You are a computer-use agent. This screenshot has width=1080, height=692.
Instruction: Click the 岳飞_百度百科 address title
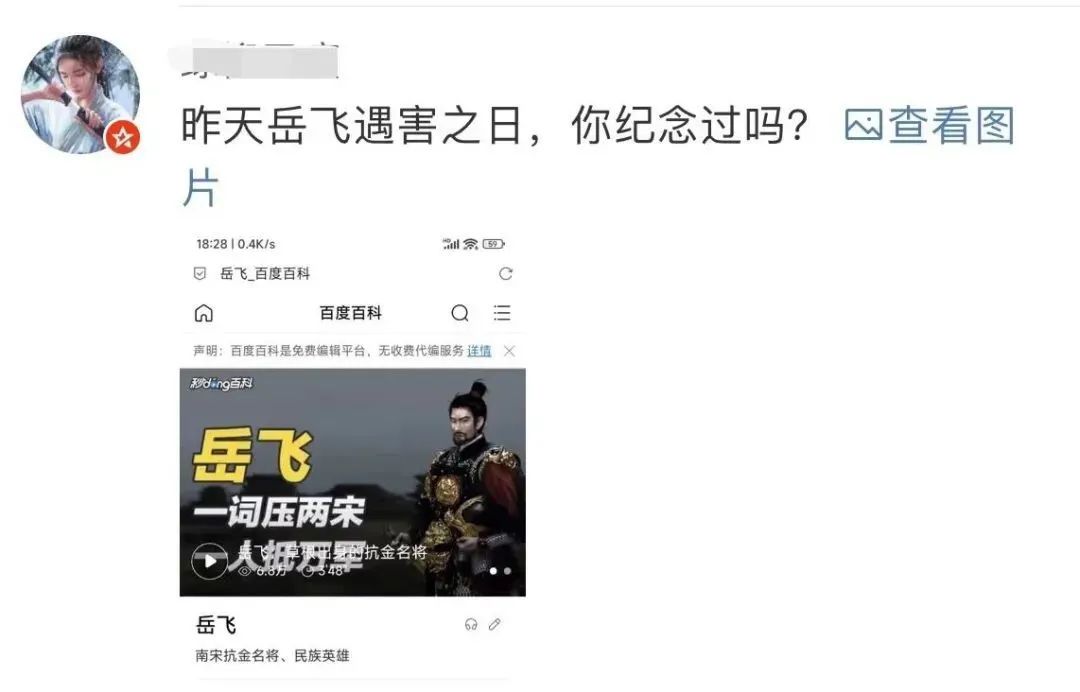265,274
